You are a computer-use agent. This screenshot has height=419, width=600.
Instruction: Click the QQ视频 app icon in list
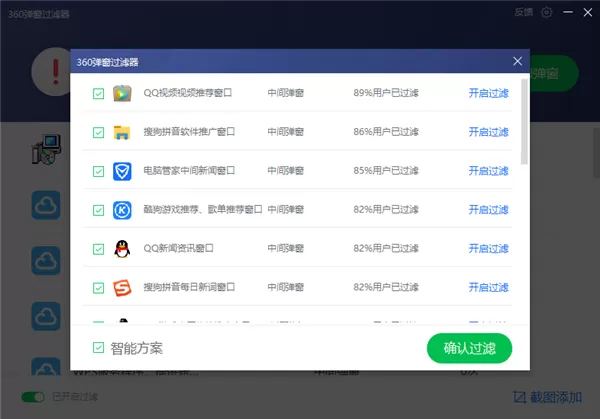tap(122, 93)
